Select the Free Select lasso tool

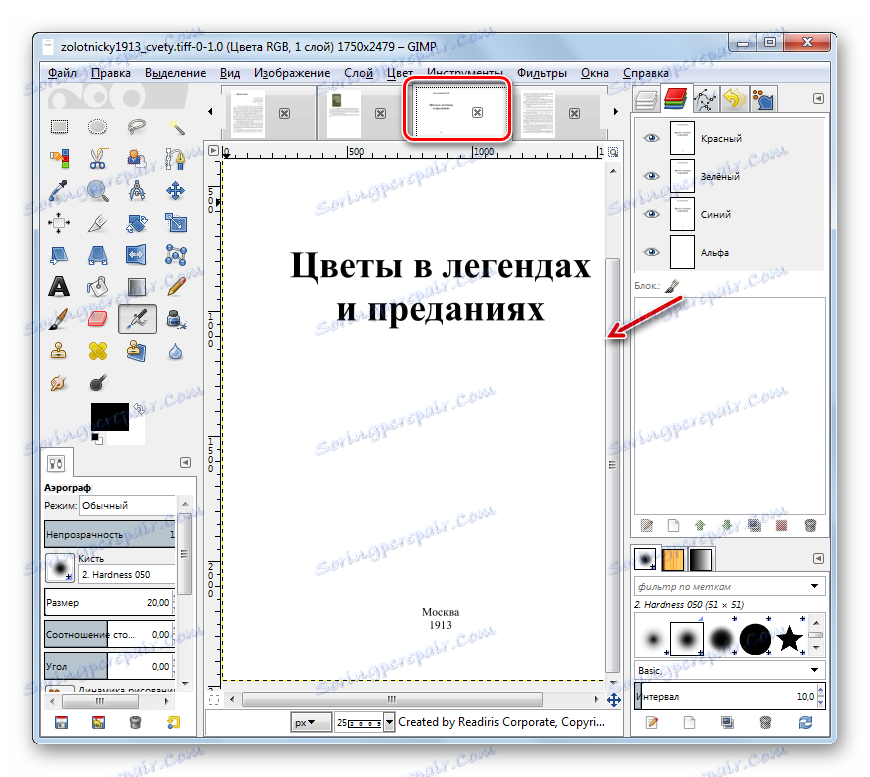136,127
